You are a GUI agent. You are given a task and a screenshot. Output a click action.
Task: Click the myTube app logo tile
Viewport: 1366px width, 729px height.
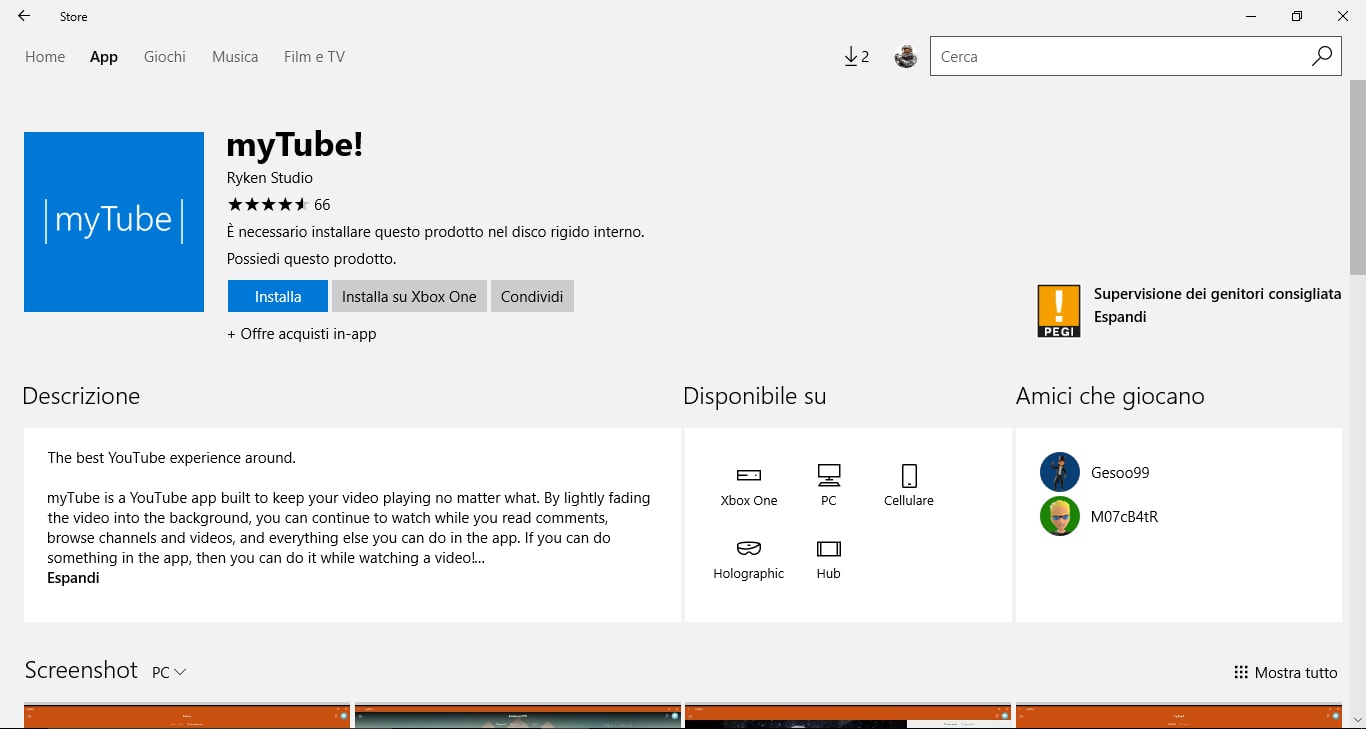coord(114,222)
